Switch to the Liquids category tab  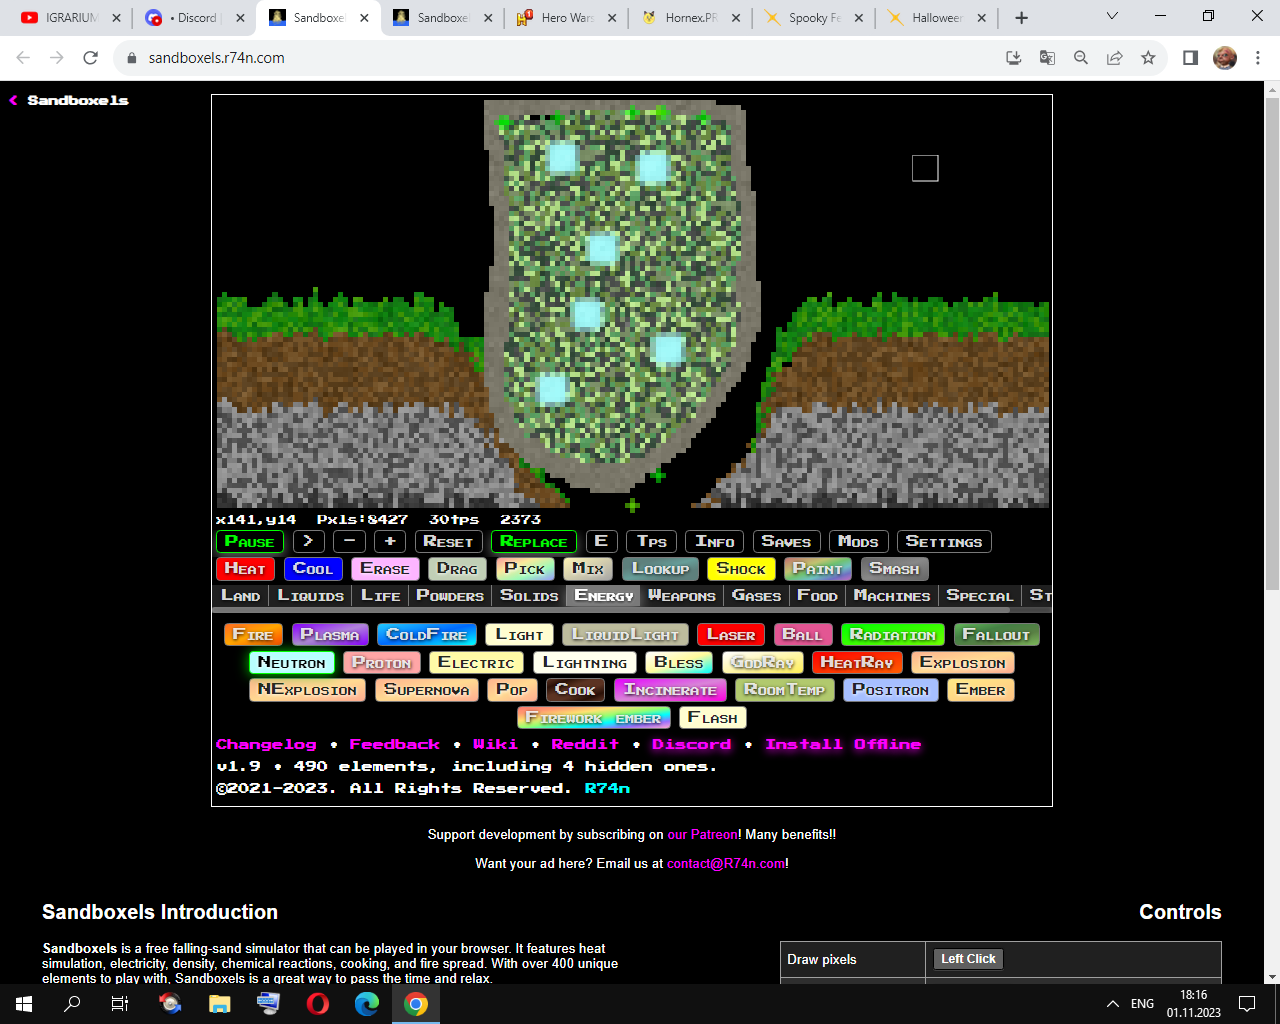[x=310, y=595]
